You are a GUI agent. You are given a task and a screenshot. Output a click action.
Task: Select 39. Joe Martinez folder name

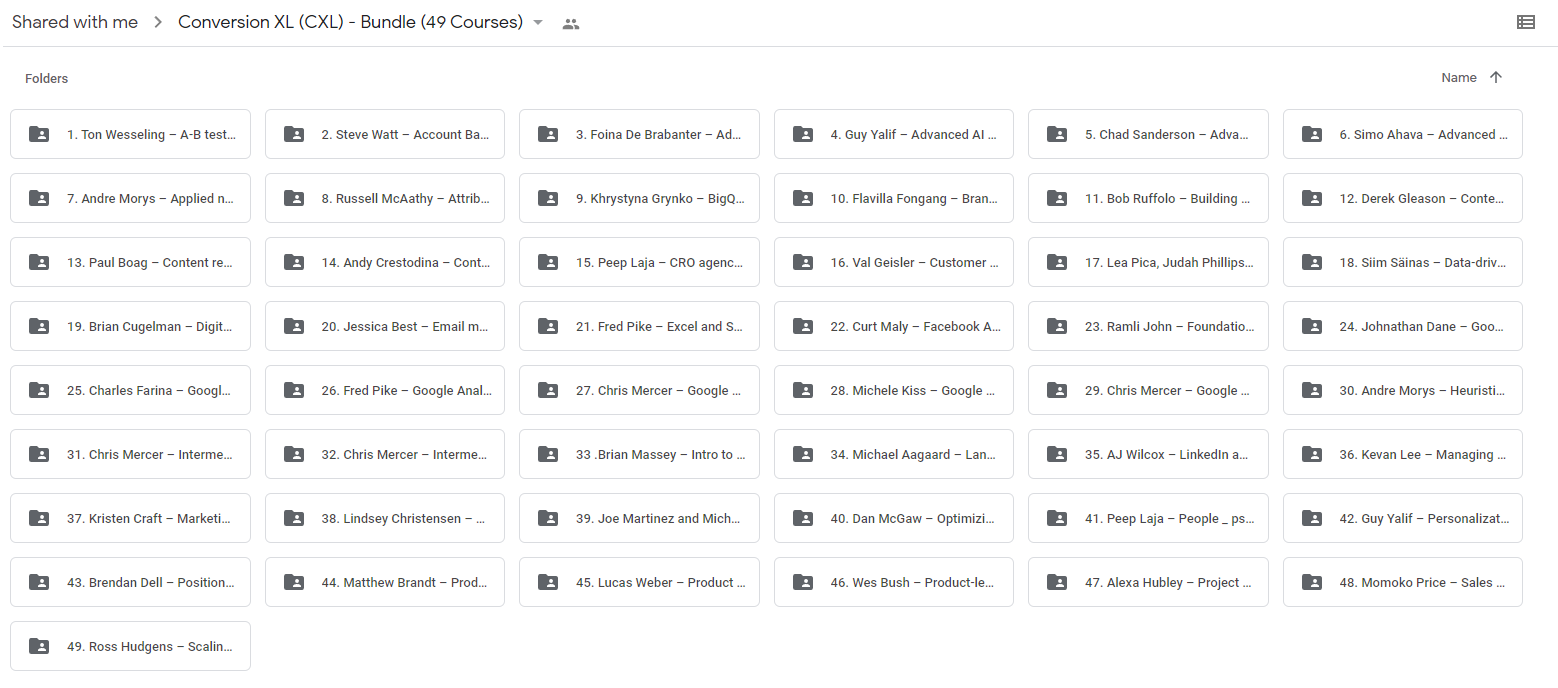[x=660, y=519]
